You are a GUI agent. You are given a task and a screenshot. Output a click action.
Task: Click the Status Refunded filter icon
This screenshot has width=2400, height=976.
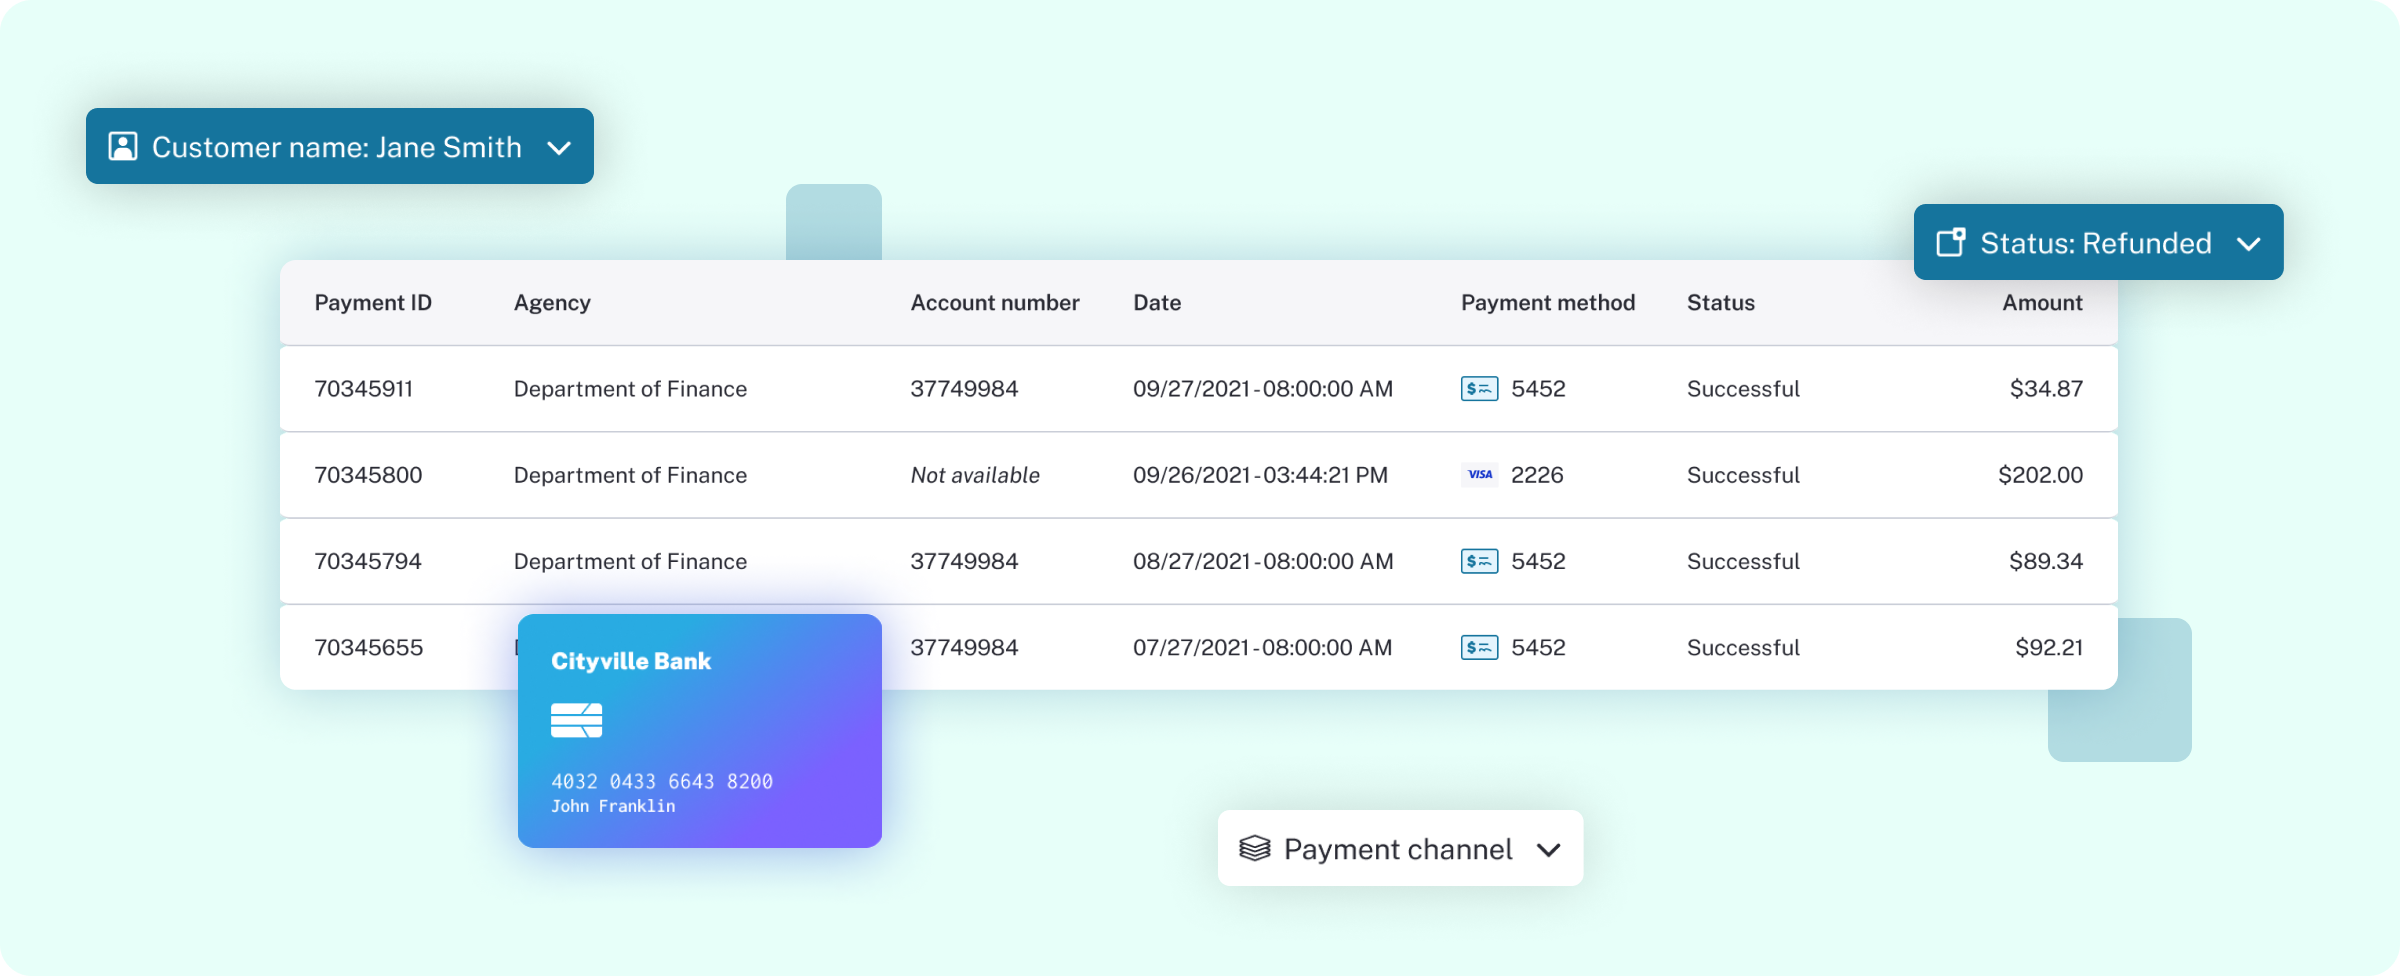tap(1950, 242)
